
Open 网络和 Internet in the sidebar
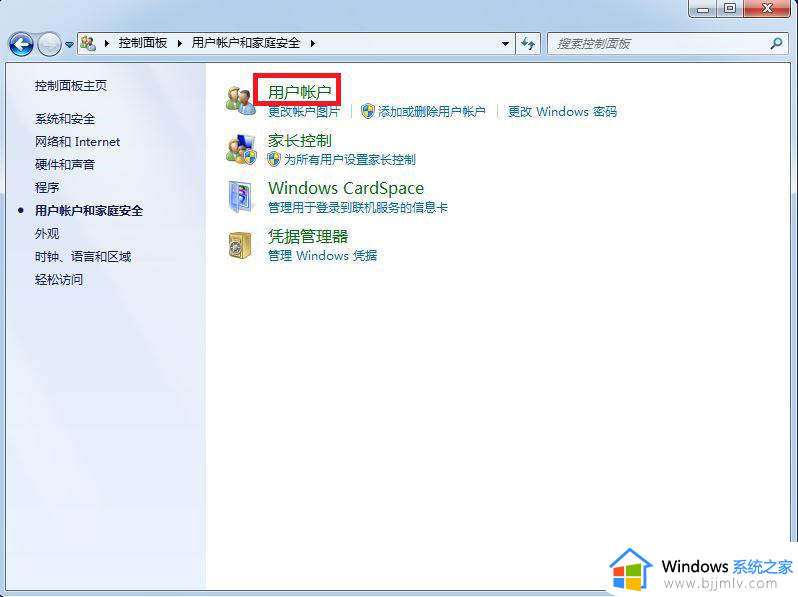[77, 141]
